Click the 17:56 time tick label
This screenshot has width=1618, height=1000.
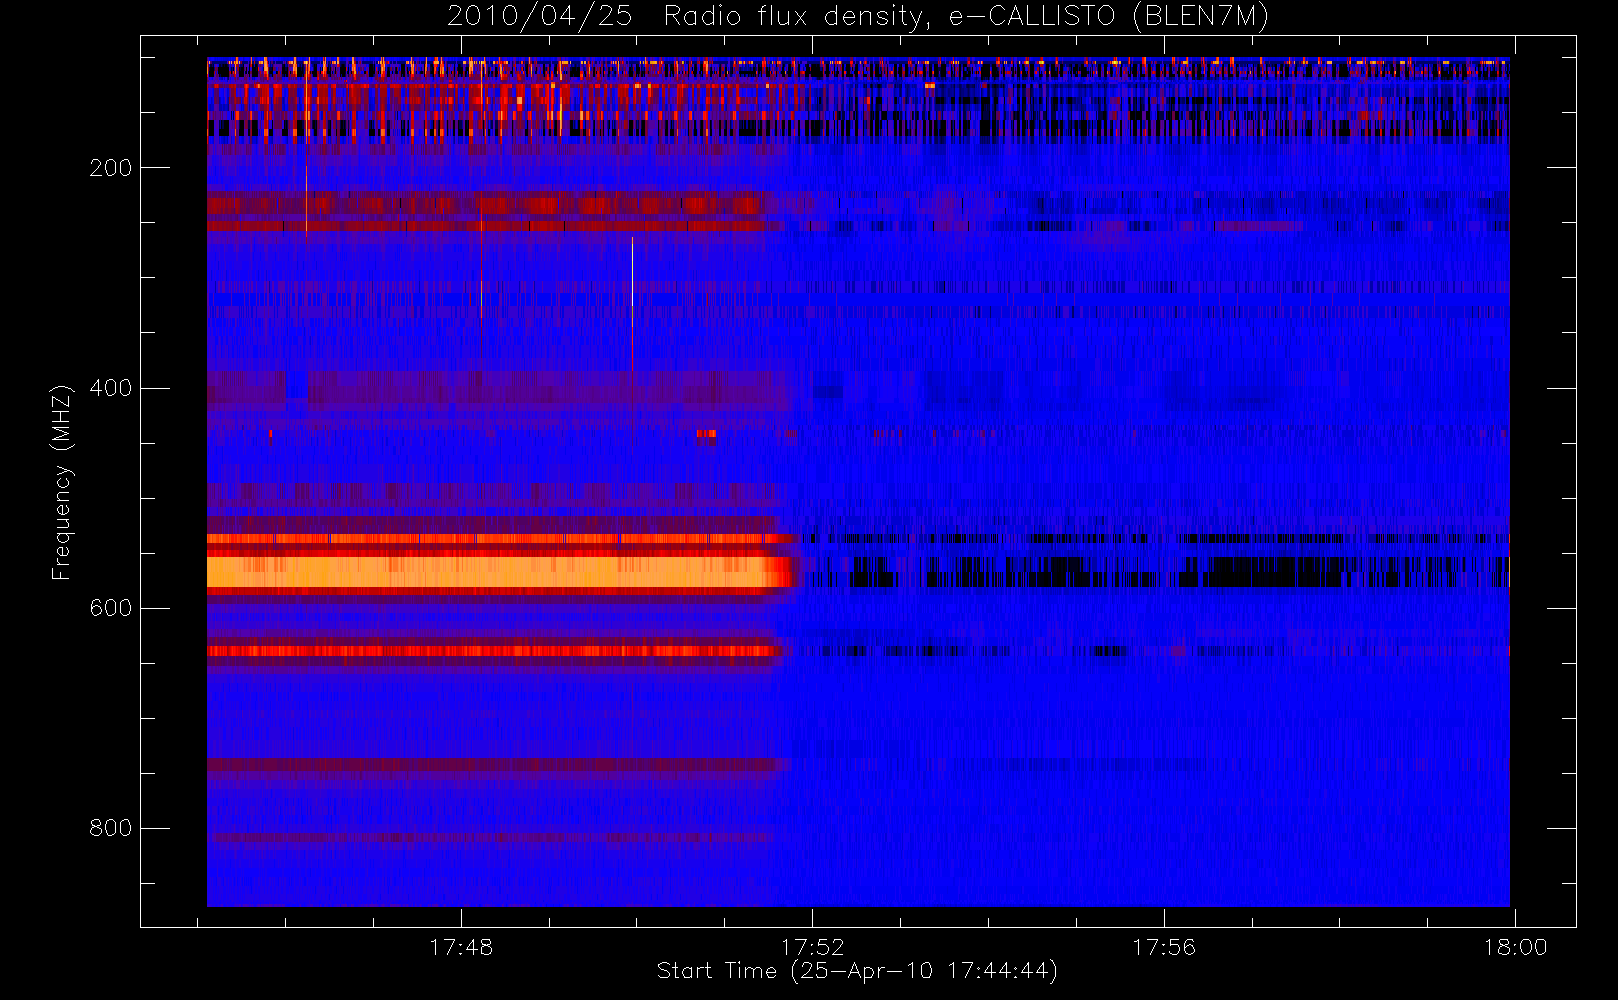tap(1164, 947)
